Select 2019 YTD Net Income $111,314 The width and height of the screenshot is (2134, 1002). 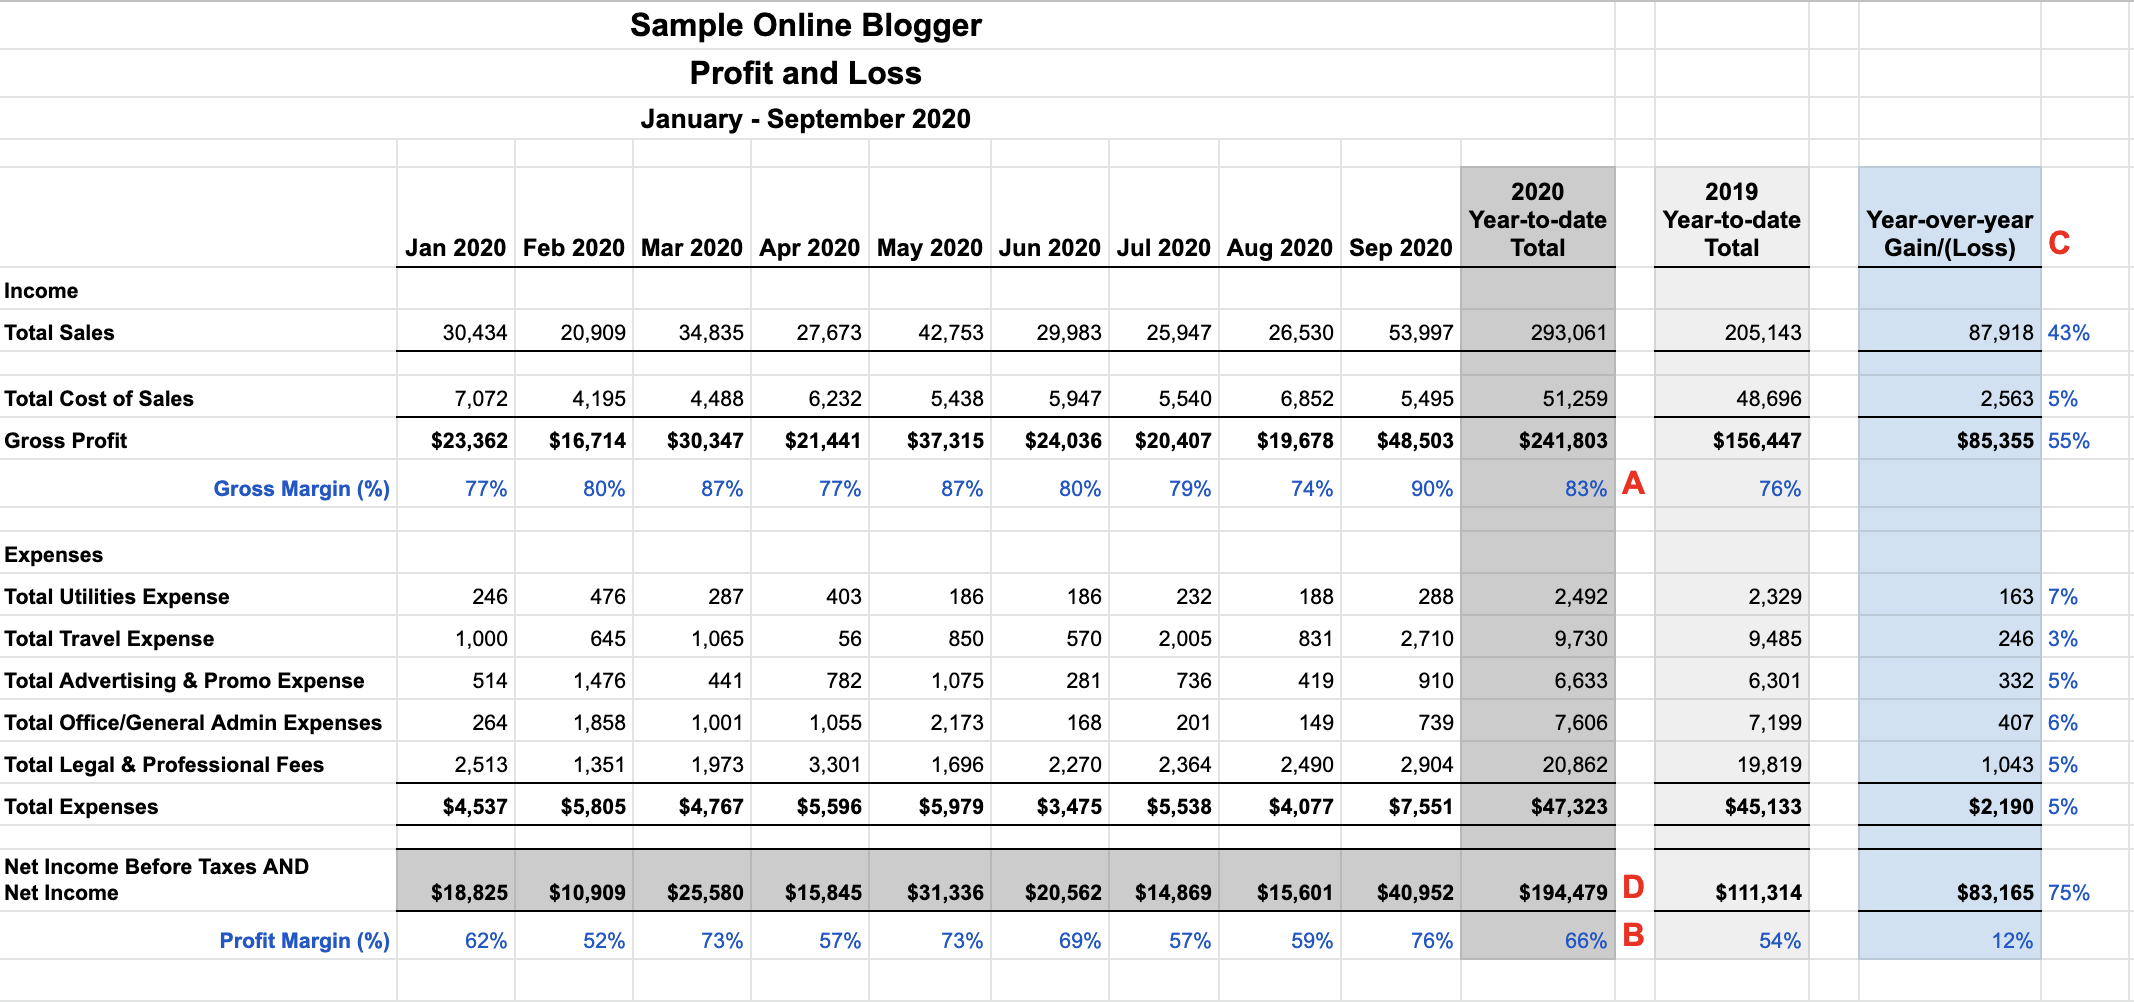(x=1758, y=893)
